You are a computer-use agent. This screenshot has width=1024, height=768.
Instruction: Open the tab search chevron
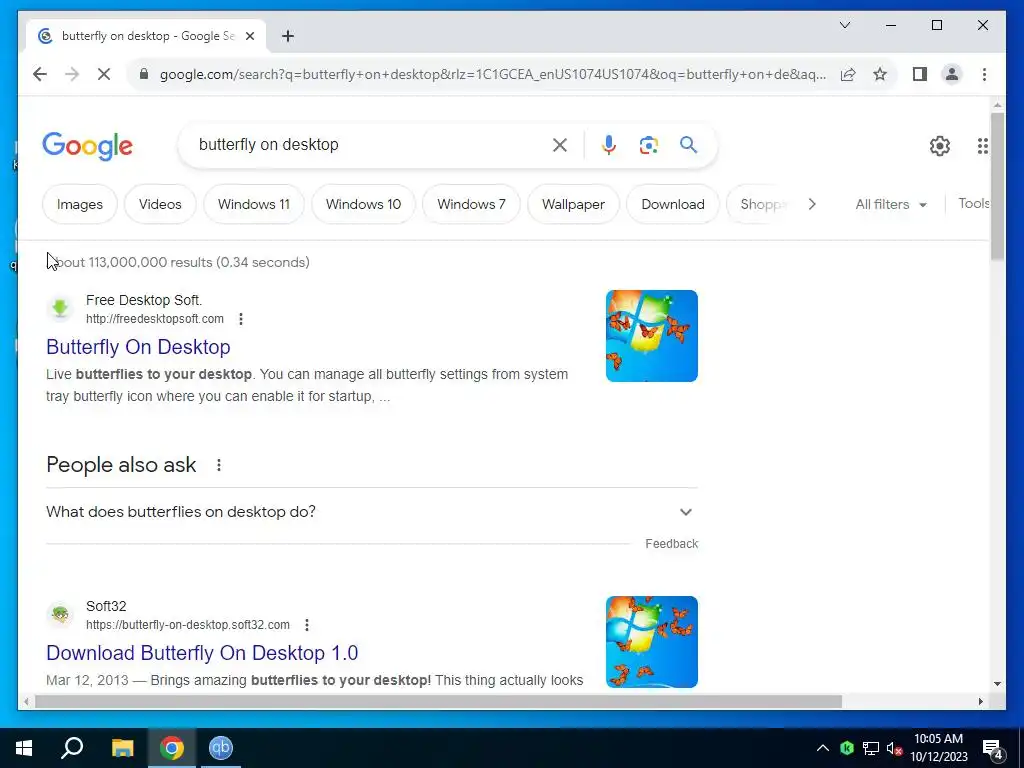tap(844, 25)
